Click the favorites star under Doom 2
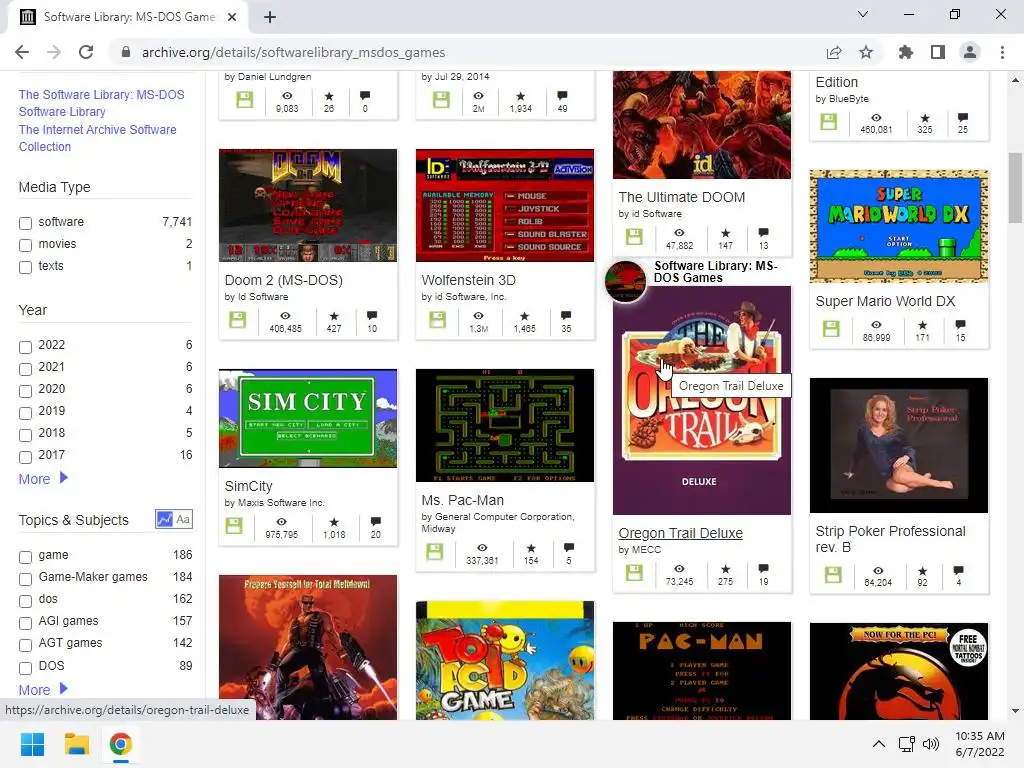 coord(334,316)
